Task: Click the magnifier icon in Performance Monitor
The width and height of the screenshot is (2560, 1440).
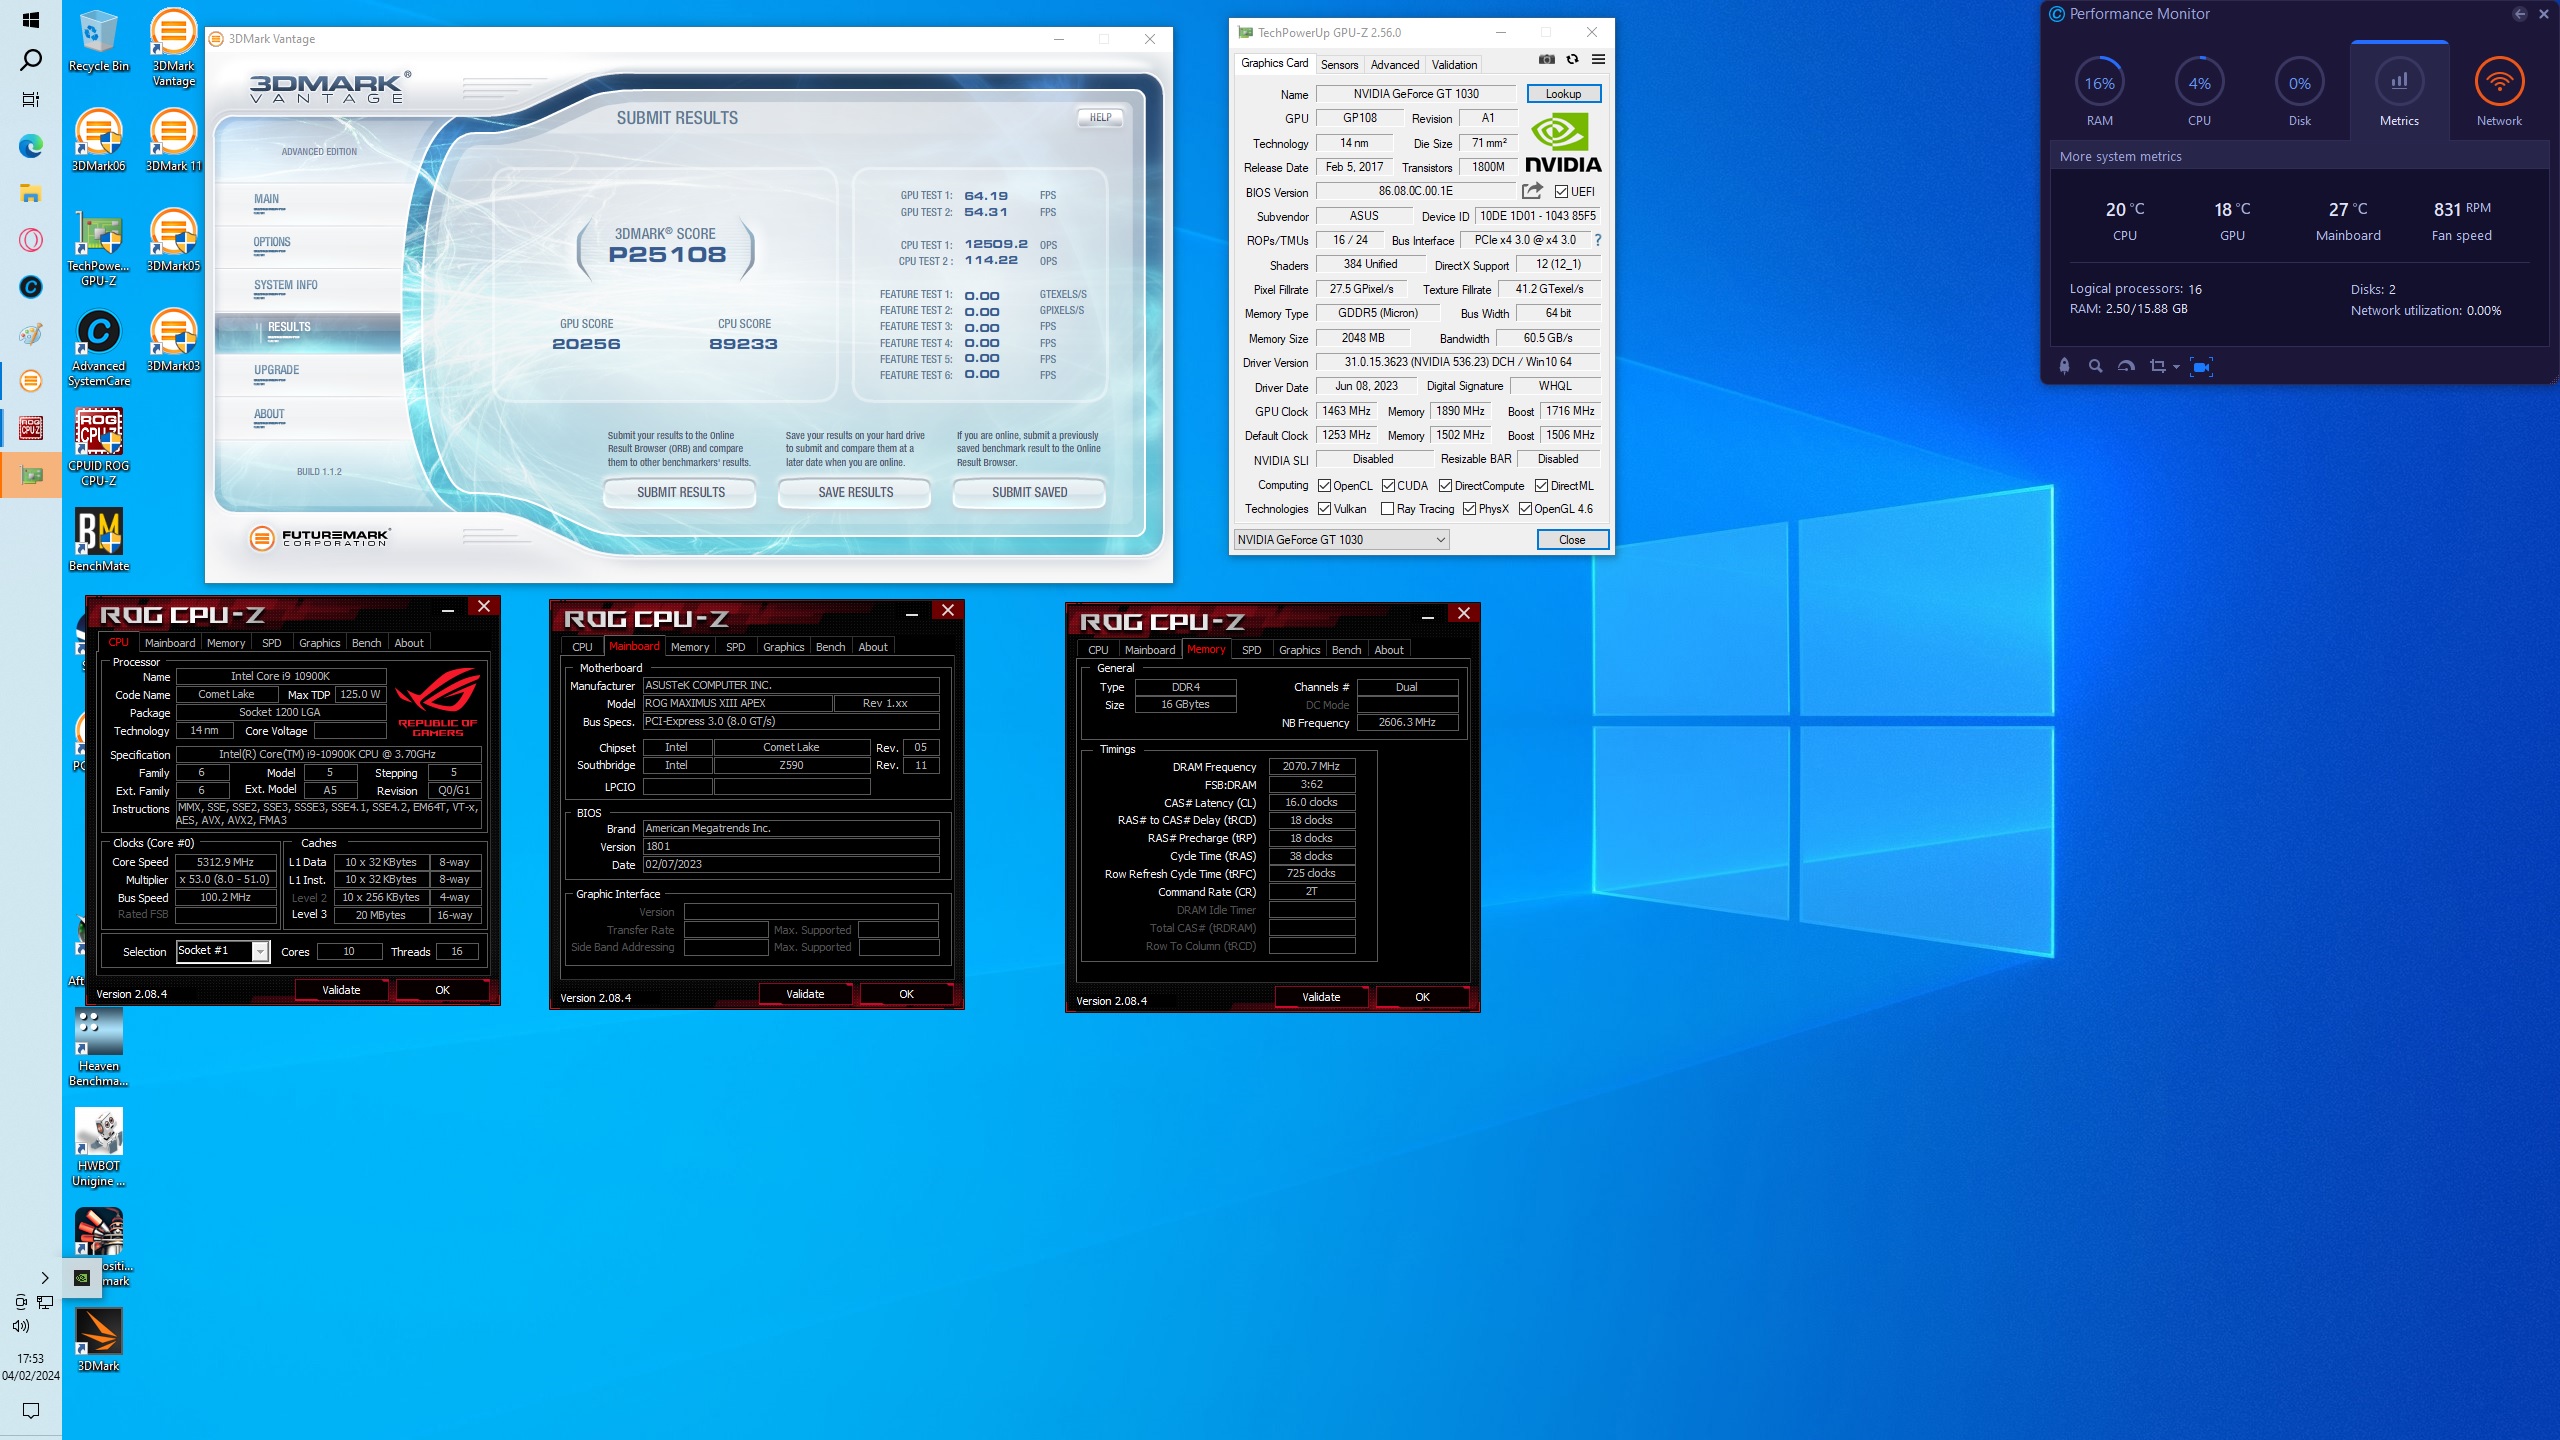Action: [2095, 366]
